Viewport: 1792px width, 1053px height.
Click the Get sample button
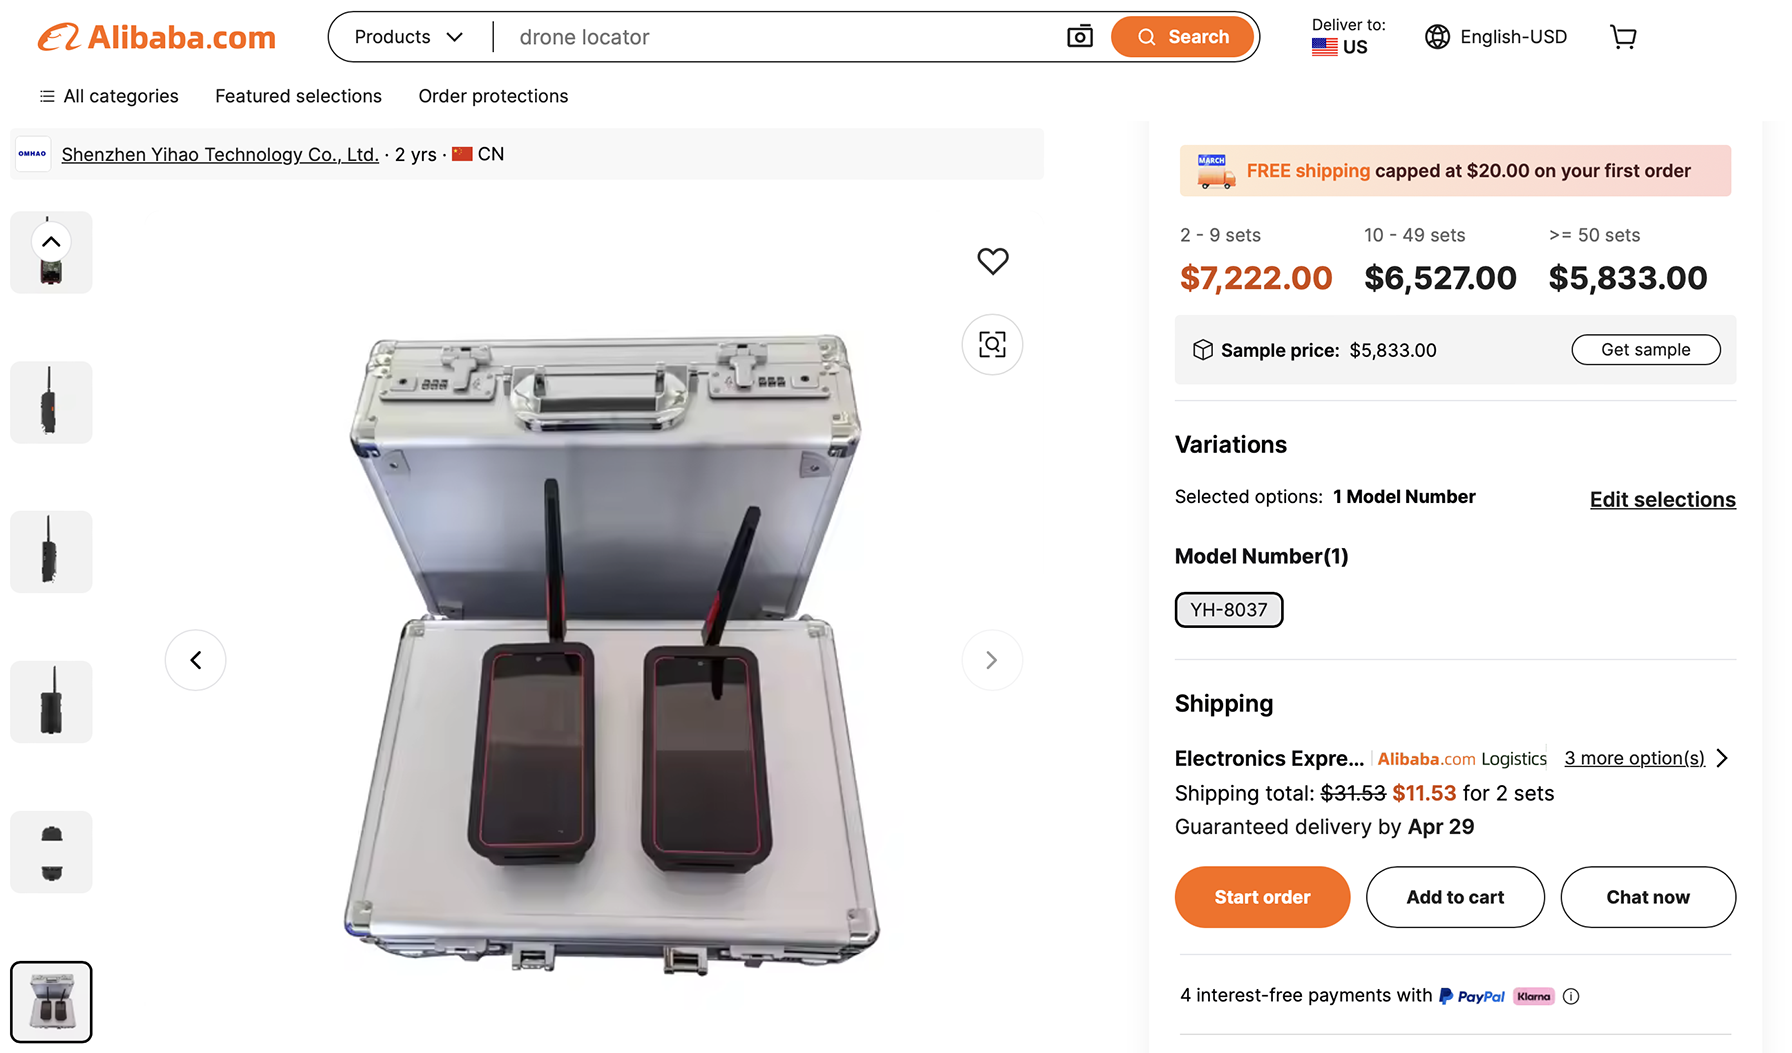1645,350
